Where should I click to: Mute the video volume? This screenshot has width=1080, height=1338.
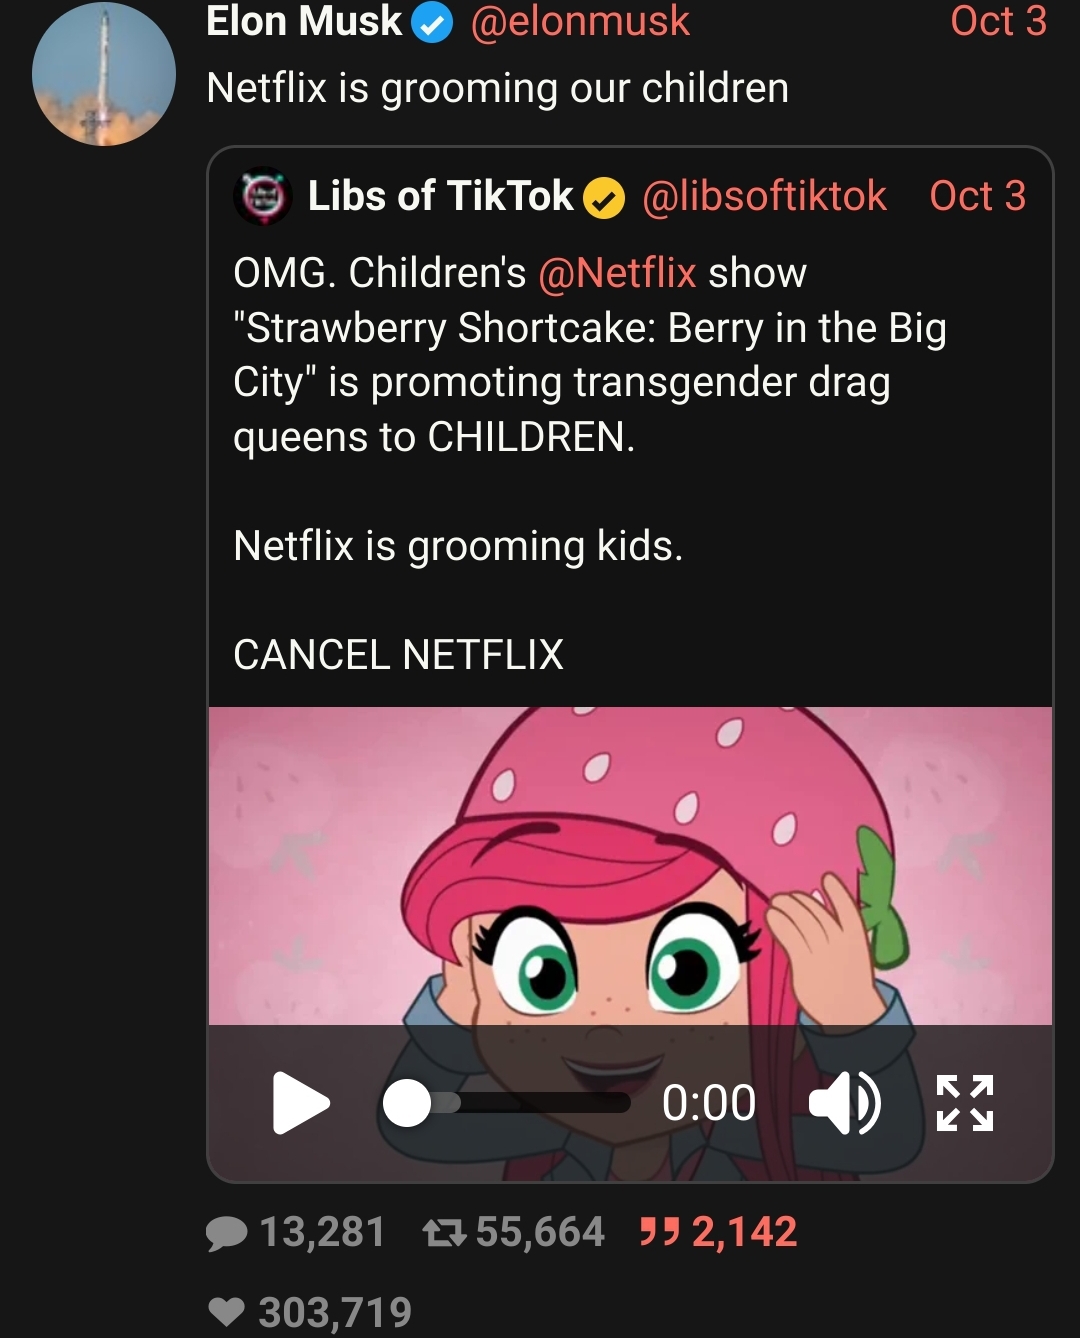(844, 1103)
